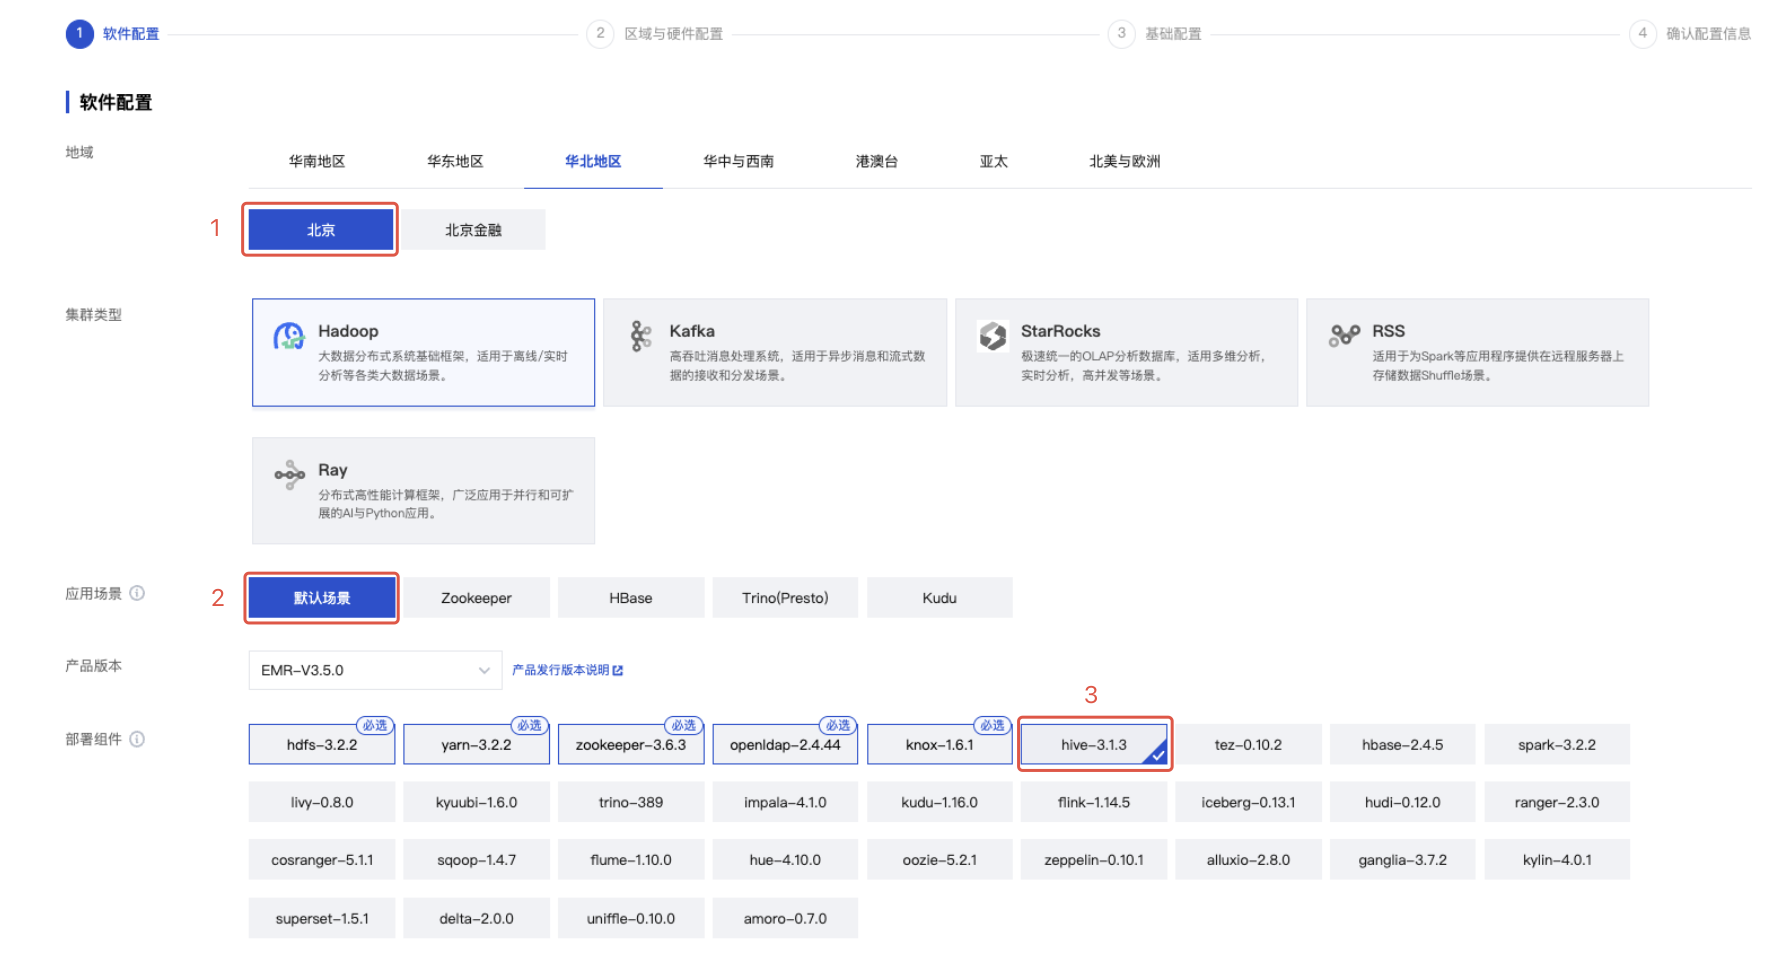Click info icon beside 部署组件 label
The height and width of the screenshot is (958, 1778).
[138, 739]
